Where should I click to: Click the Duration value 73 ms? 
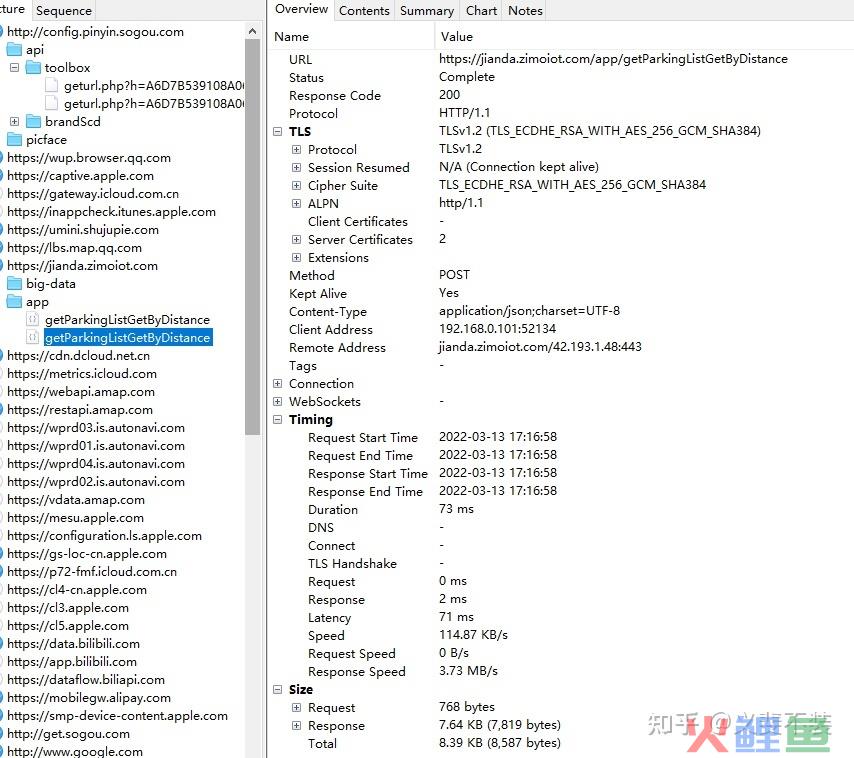click(456, 509)
